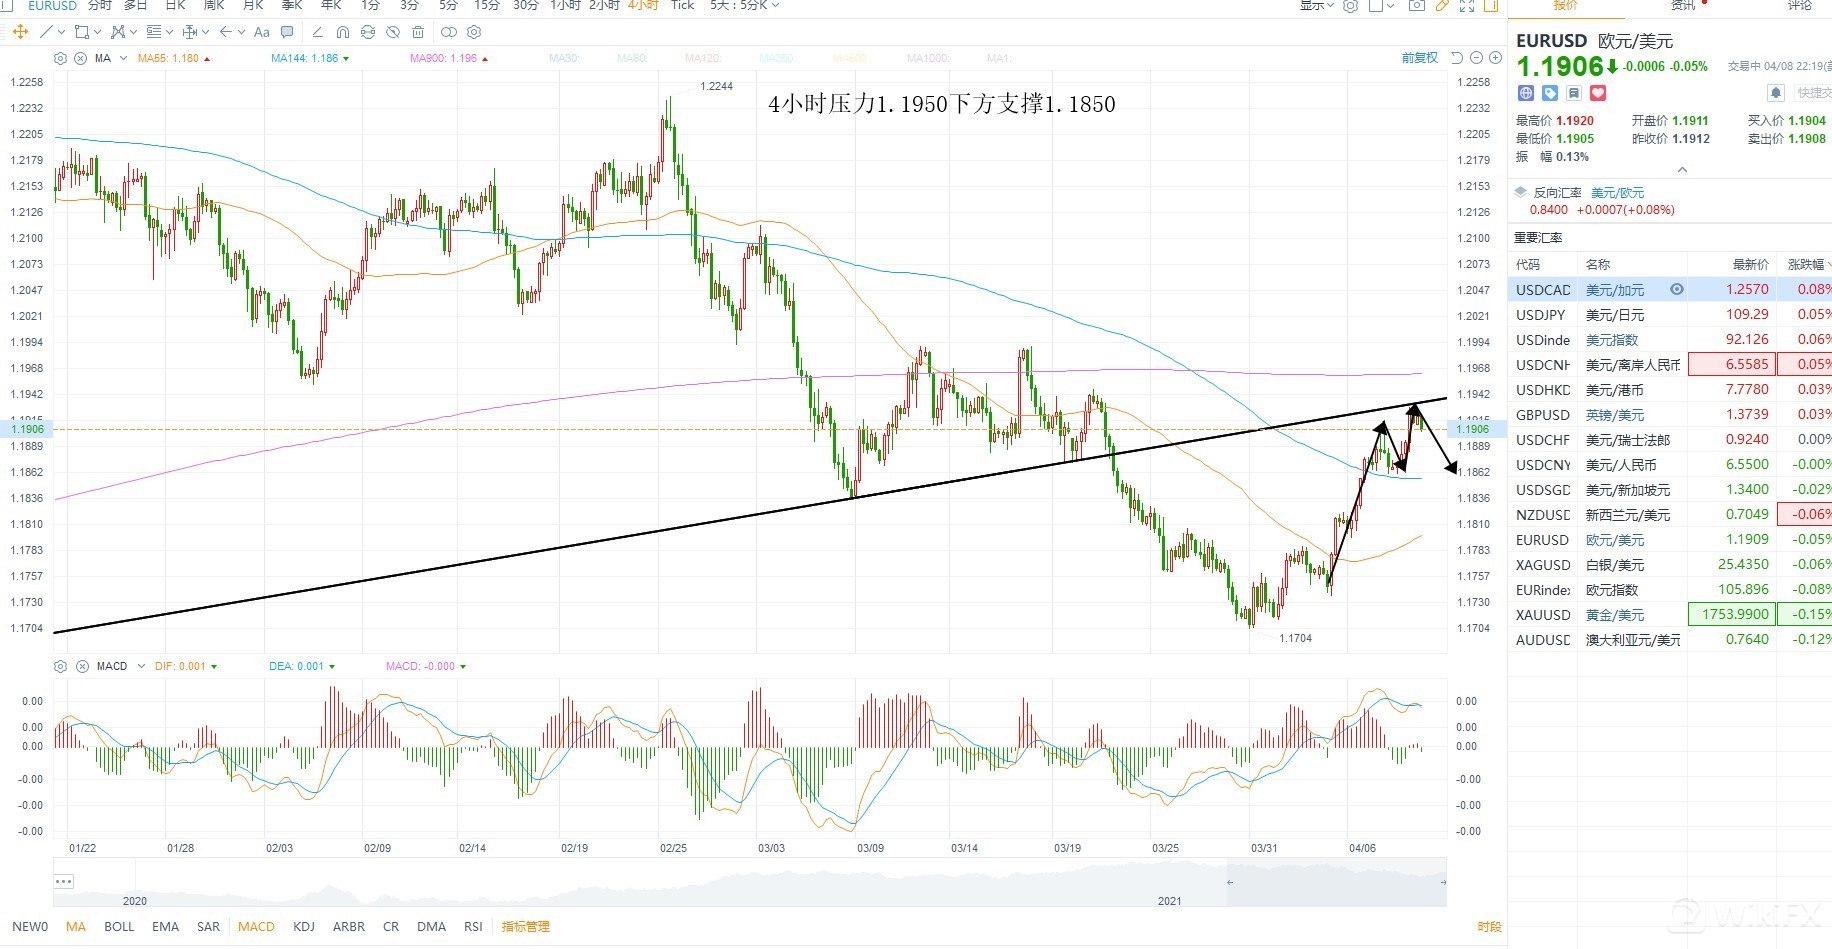Select the move/crosshair drawing tool

click(x=19, y=32)
